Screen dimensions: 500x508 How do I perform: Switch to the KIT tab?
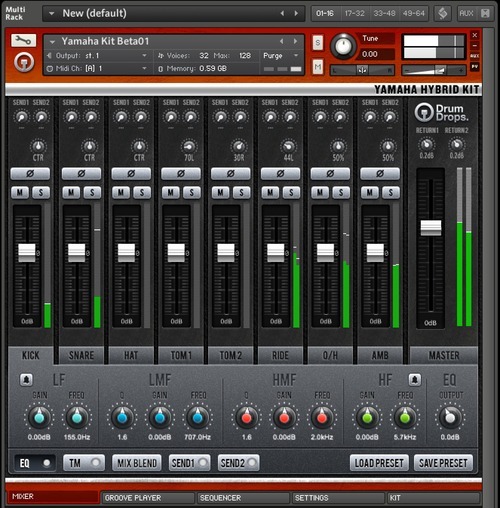point(433,498)
